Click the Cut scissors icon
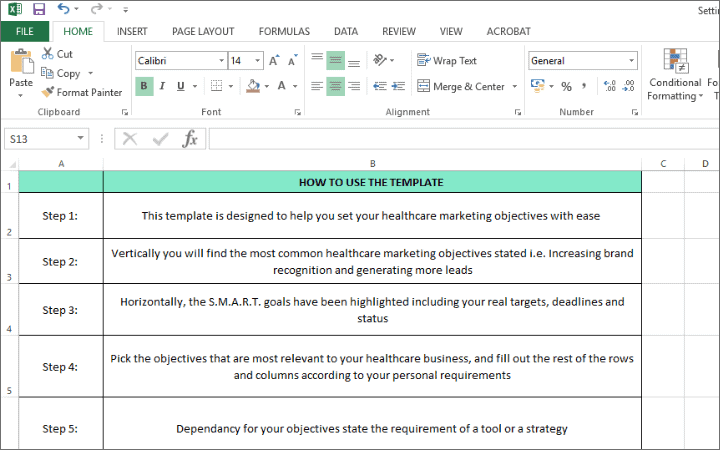The width and height of the screenshot is (720, 450). point(47,54)
